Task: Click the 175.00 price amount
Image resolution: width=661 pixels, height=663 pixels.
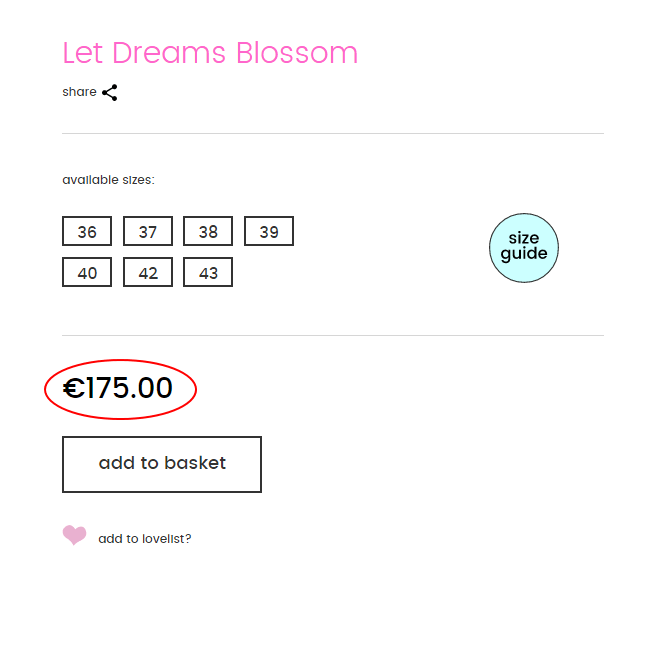Action: pos(130,388)
